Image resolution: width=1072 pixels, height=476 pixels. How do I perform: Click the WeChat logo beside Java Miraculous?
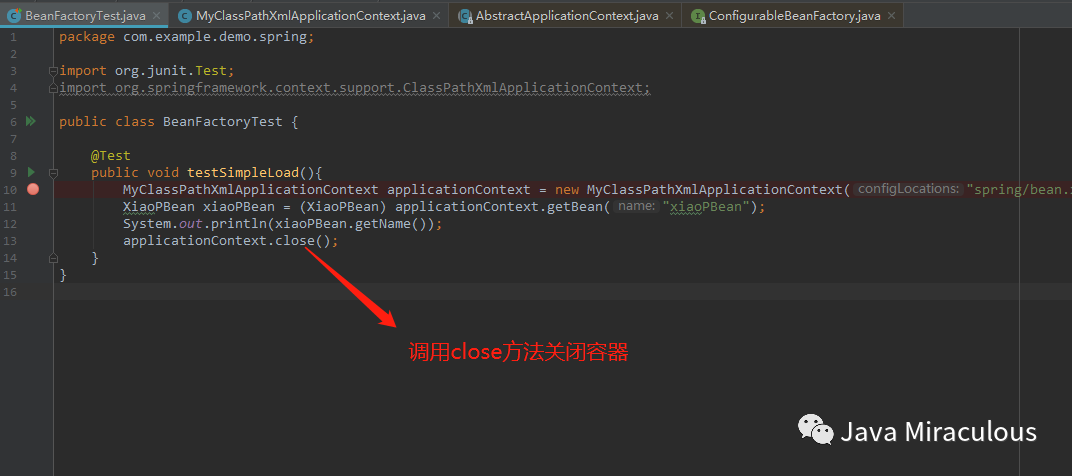(815, 429)
